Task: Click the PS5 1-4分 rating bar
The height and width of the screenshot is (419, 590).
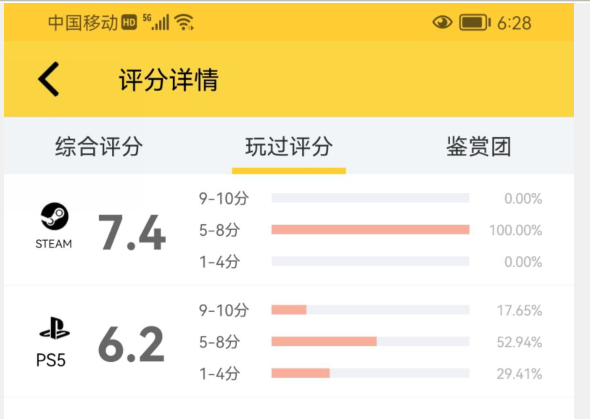Action: 370,373
